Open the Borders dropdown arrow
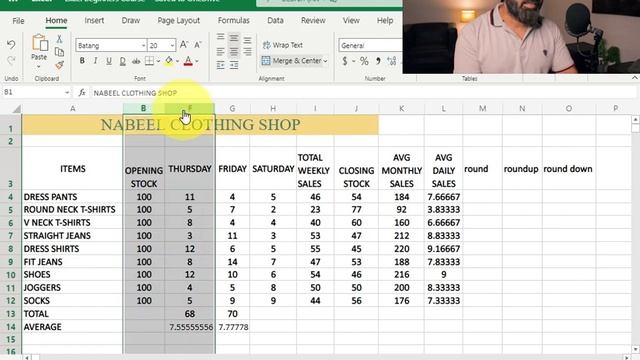640x360 pixels. coord(158,62)
